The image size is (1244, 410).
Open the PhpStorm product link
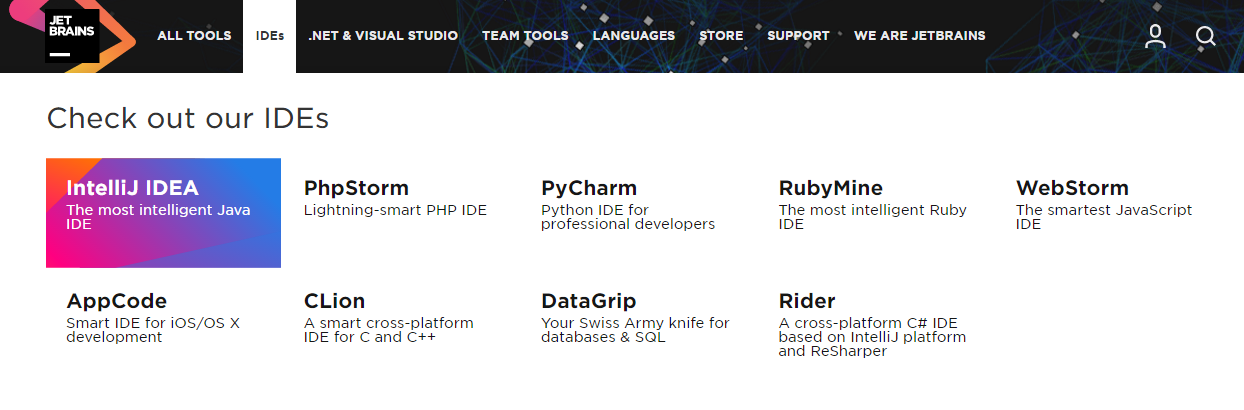(356, 188)
